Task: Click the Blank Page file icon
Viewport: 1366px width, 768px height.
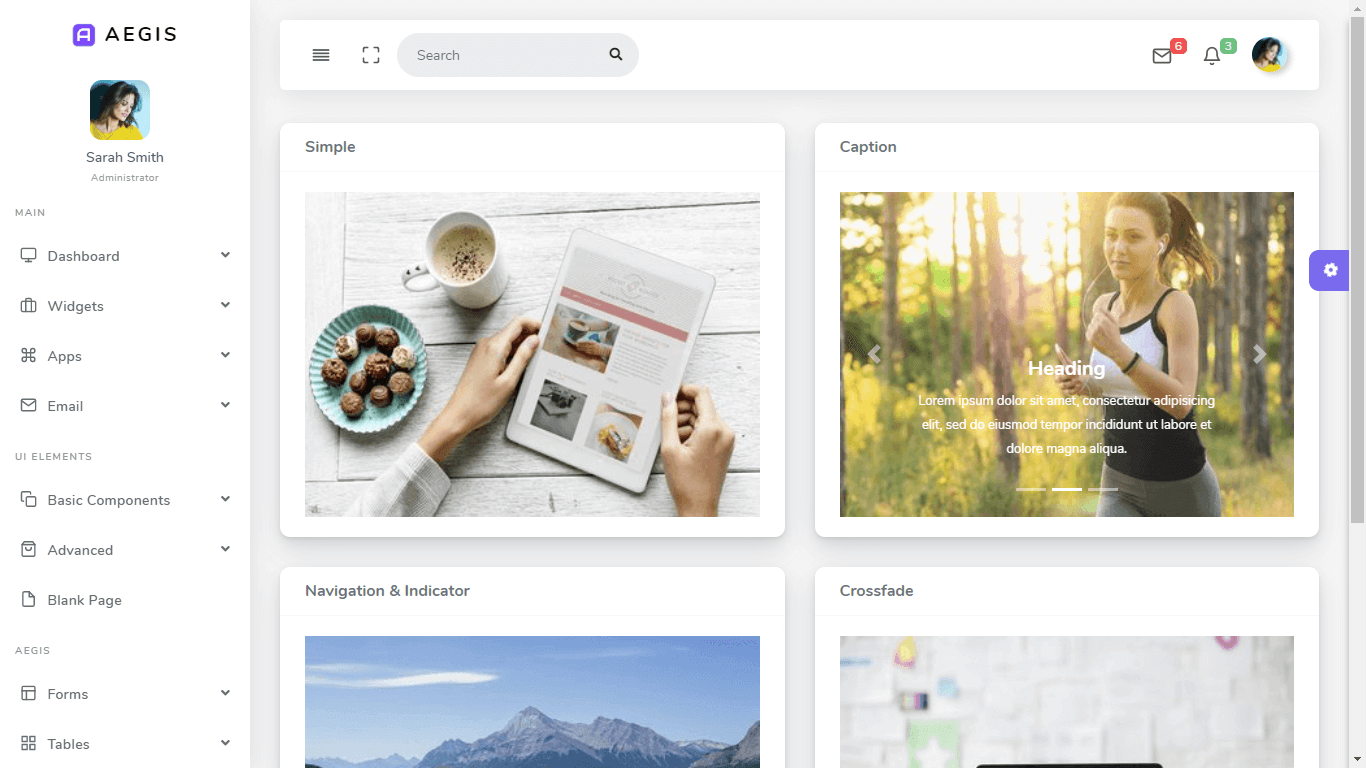Action: (x=28, y=599)
